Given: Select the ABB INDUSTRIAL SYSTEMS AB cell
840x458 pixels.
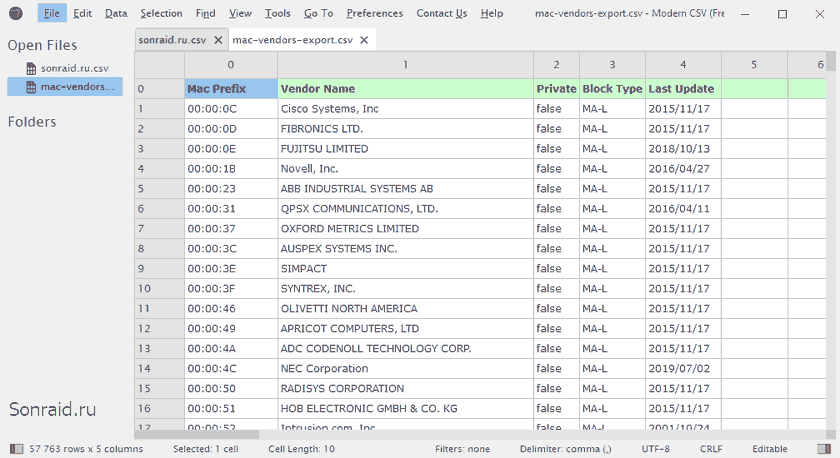Looking at the screenshot, I should click(406, 189).
